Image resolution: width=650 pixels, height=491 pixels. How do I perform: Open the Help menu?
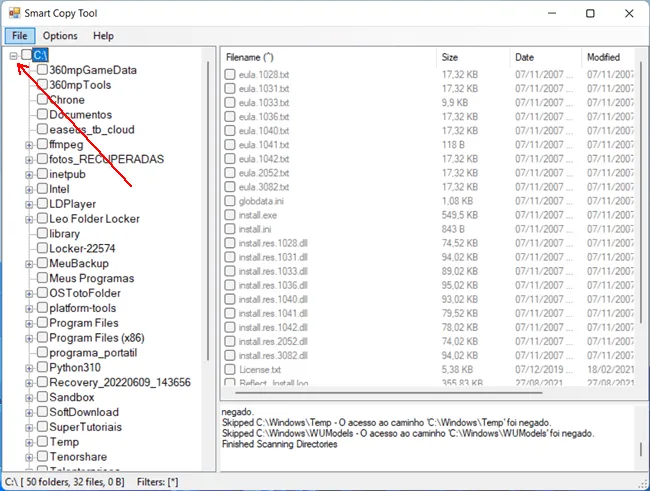pos(103,36)
